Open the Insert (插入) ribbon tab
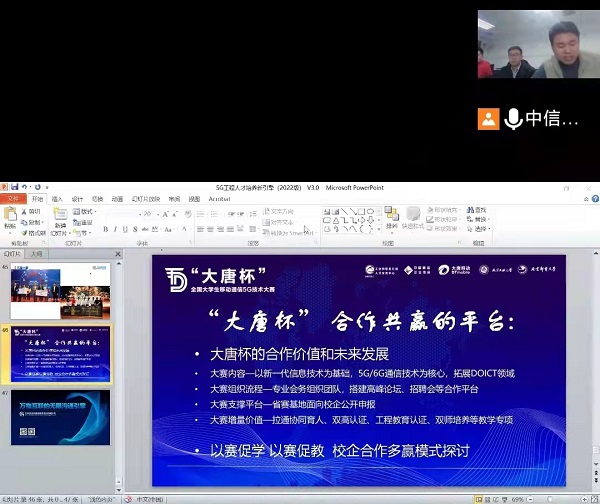 point(57,199)
